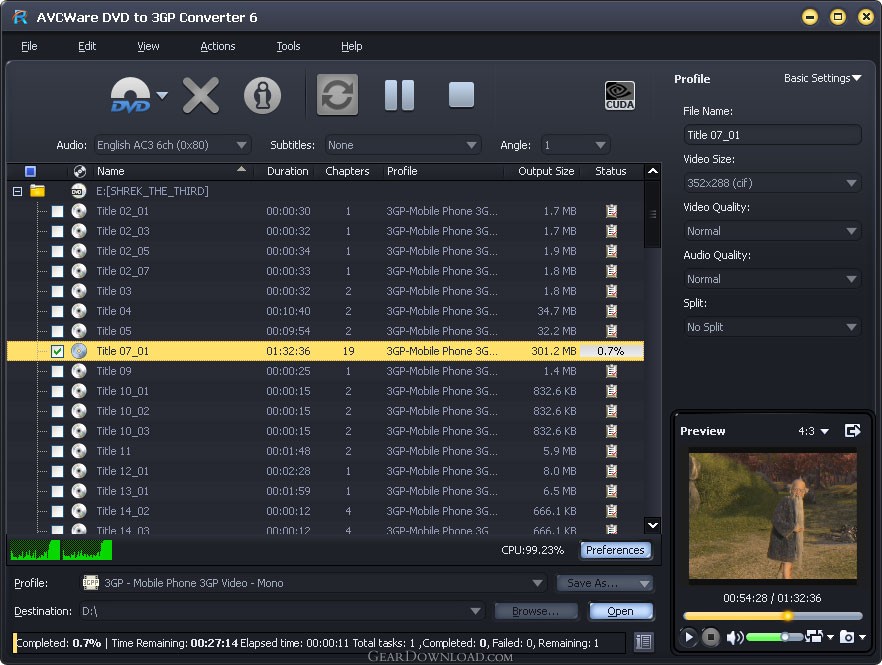This screenshot has height=665, width=882.
Task: Click the preview clip/segment icon
Action: 814,636
